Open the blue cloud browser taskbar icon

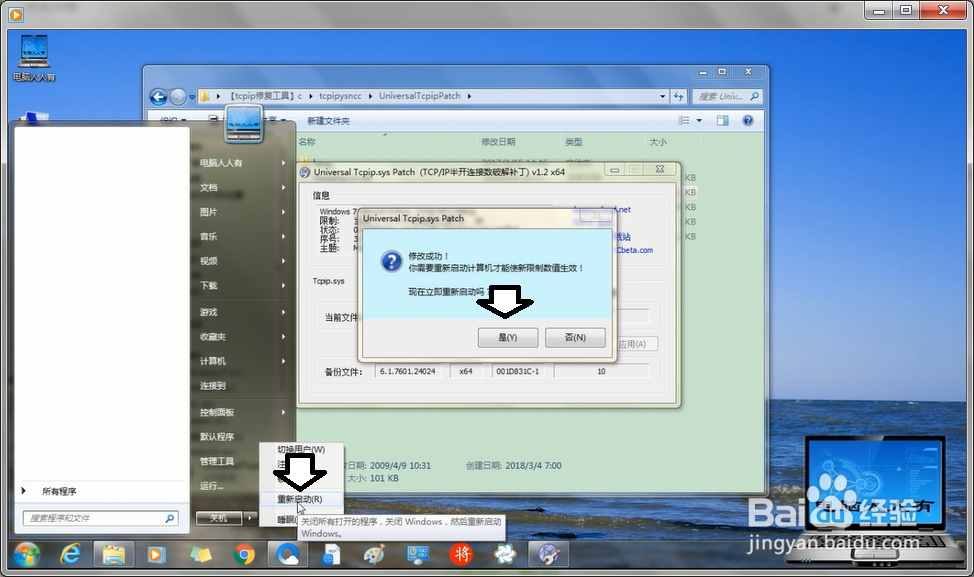click(288, 554)
